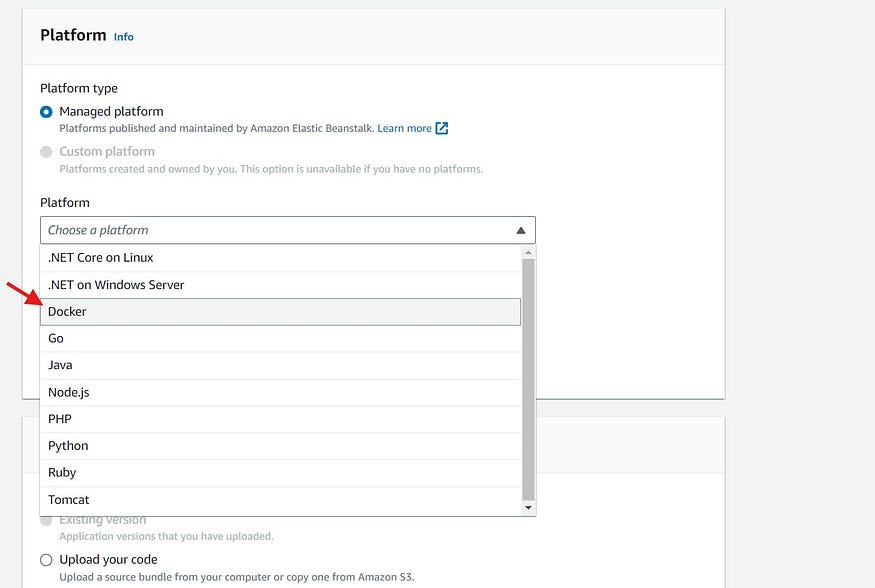The height and width of the screenshot is (588, 875).
Task: Collapse the Choose a platform dropdown
Action: coord(287,230)
